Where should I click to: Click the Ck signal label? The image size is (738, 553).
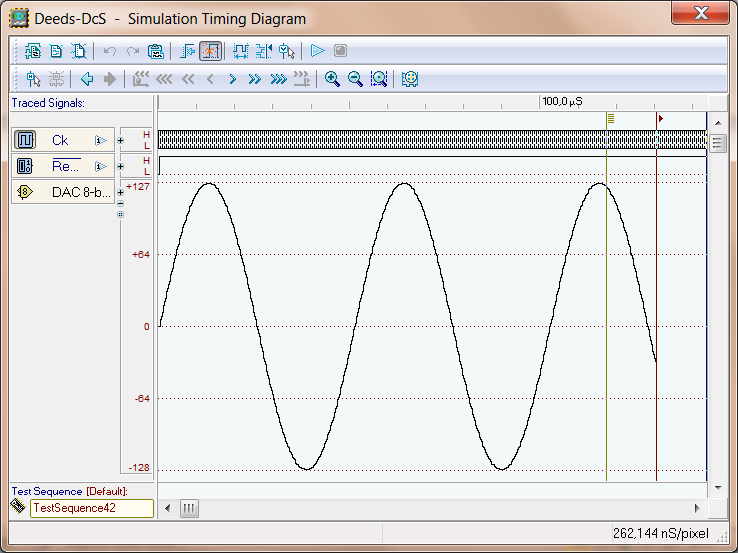(x=60, y=140)
